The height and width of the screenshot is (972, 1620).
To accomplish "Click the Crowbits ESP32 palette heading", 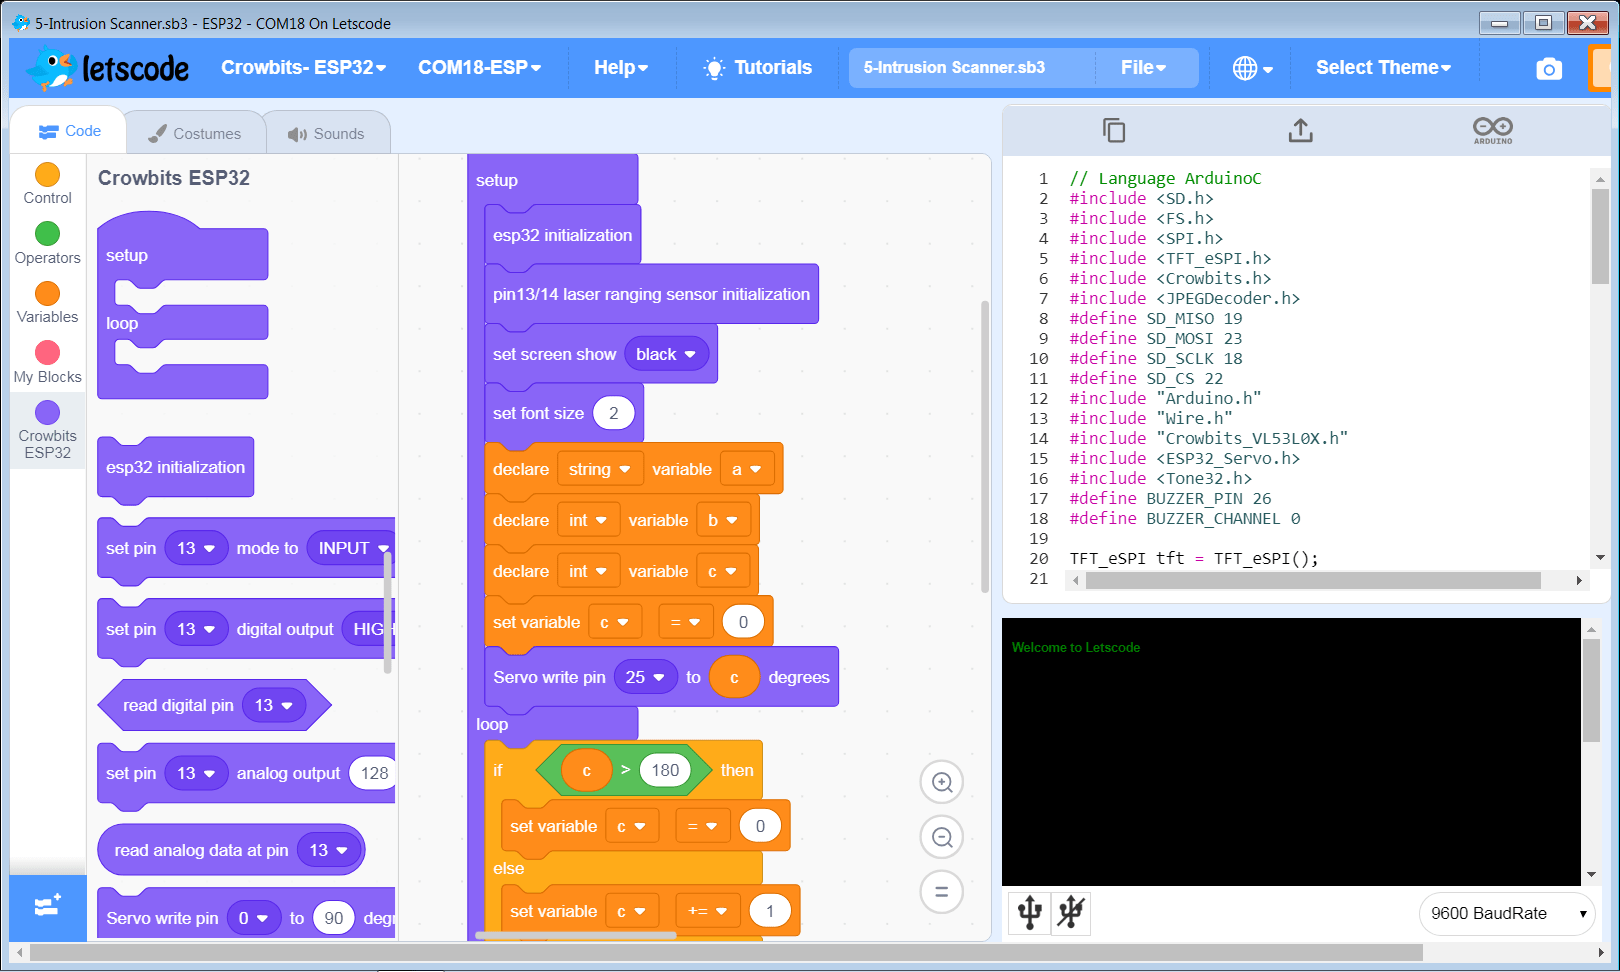I will pyautogui.click(x=174, y=178).
